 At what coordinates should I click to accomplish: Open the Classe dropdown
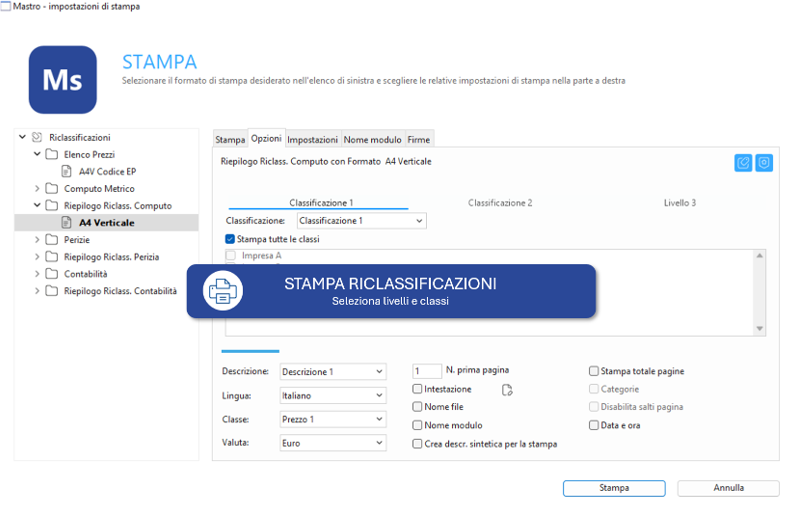tap(333, 419)
